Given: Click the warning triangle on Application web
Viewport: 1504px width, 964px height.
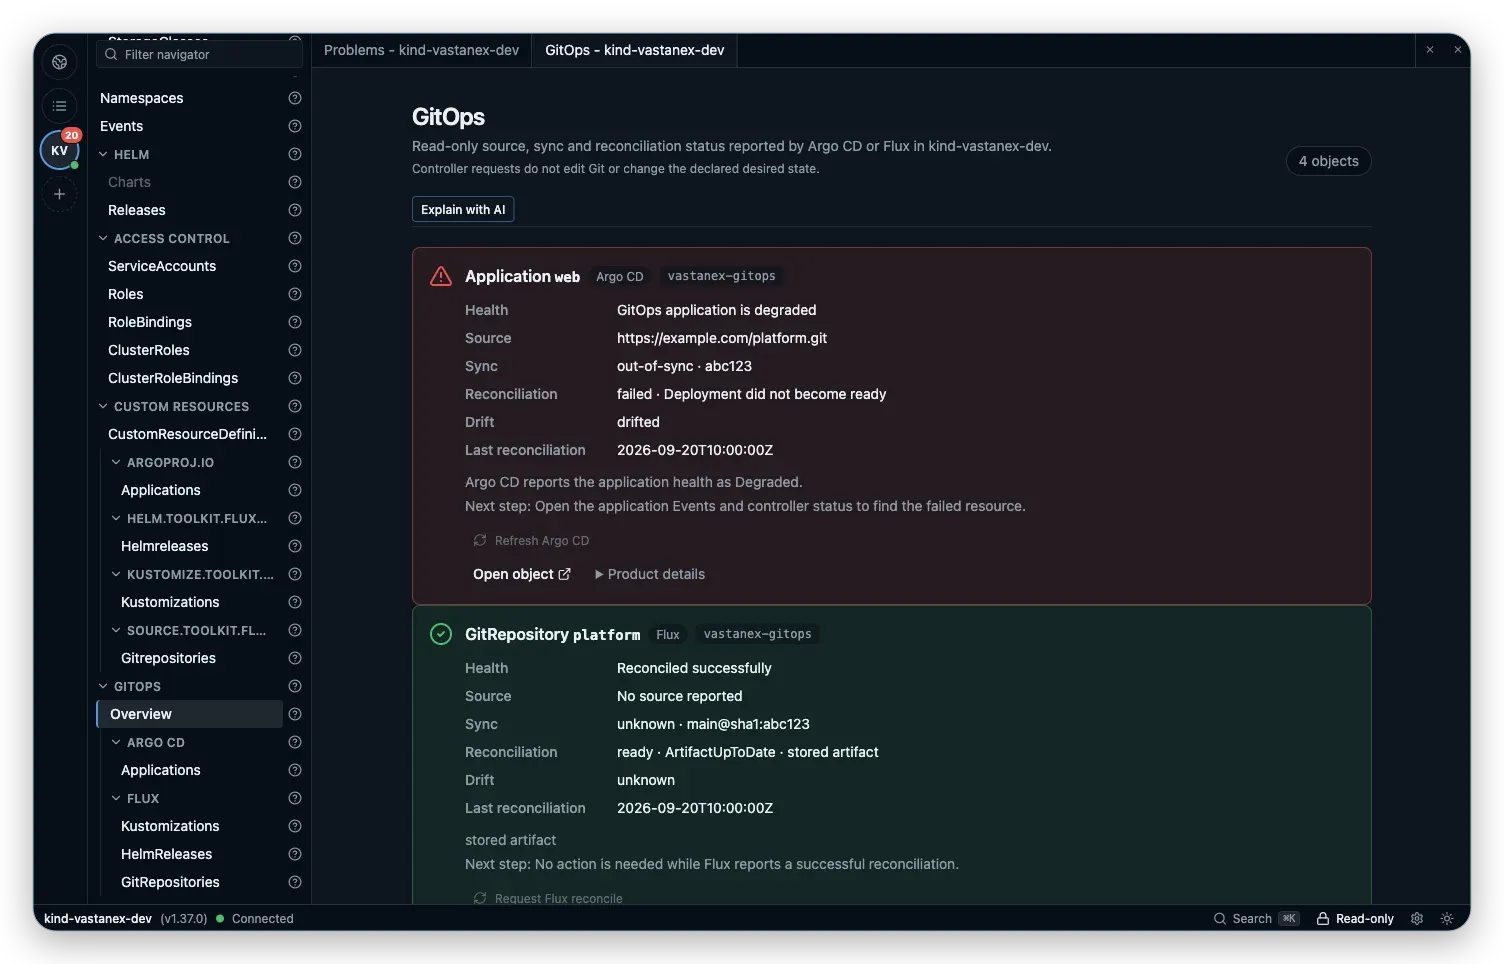Looking at the screenshot, I should click(441, 277).
